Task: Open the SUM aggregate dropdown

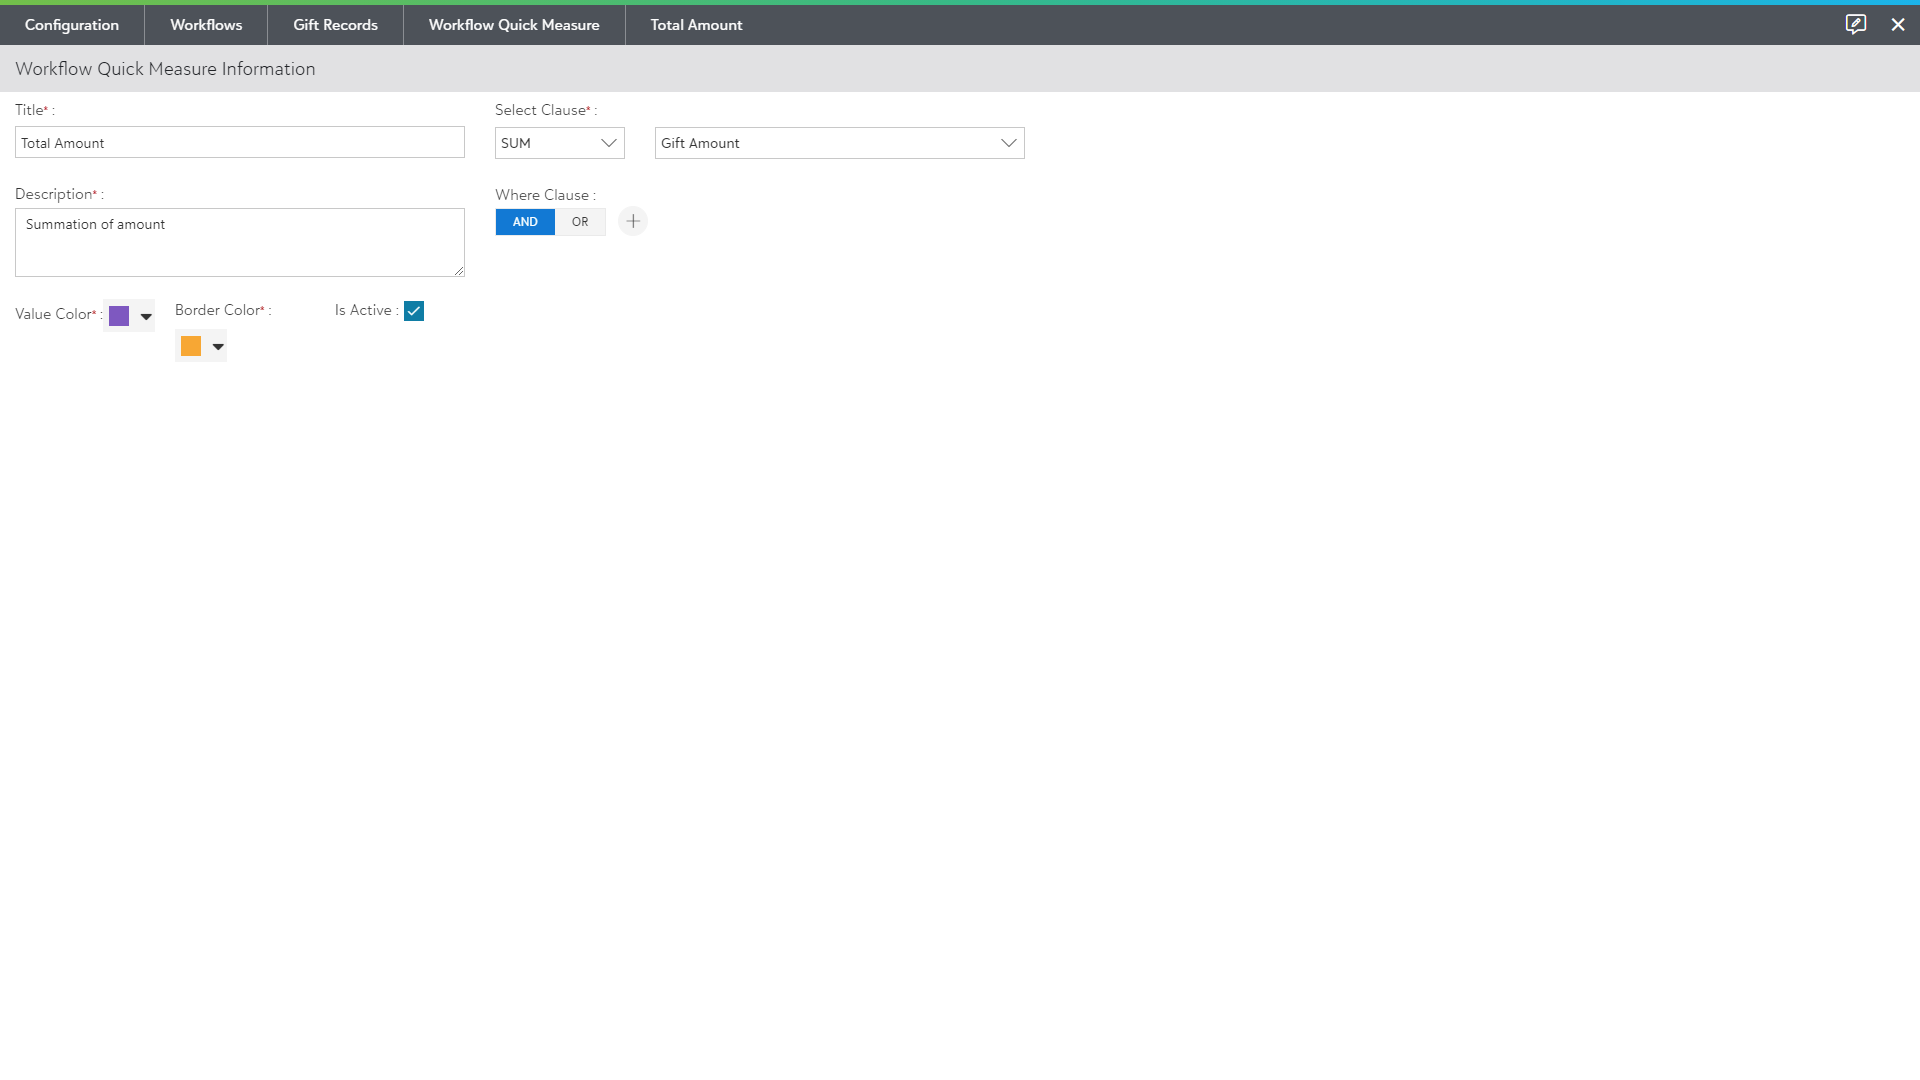Action: [559, 143]
